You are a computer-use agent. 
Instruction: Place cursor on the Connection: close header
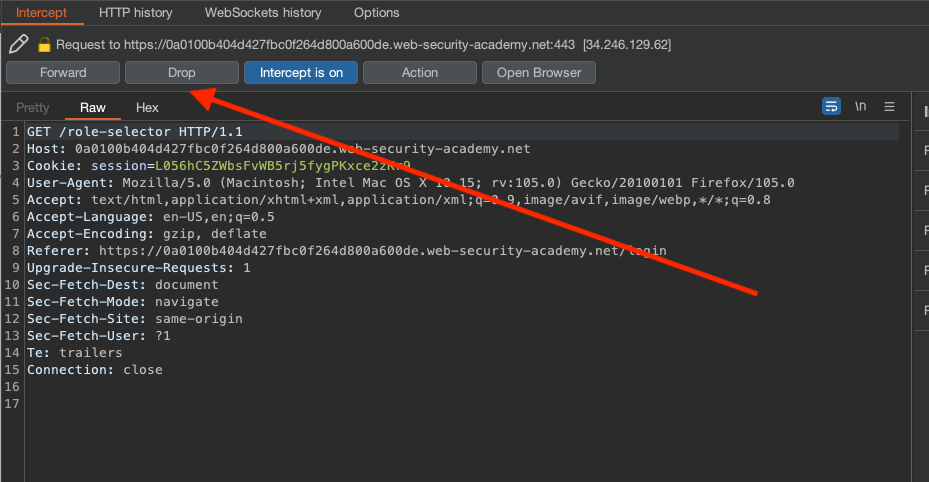pyautogui.click(x=94, y=370)
